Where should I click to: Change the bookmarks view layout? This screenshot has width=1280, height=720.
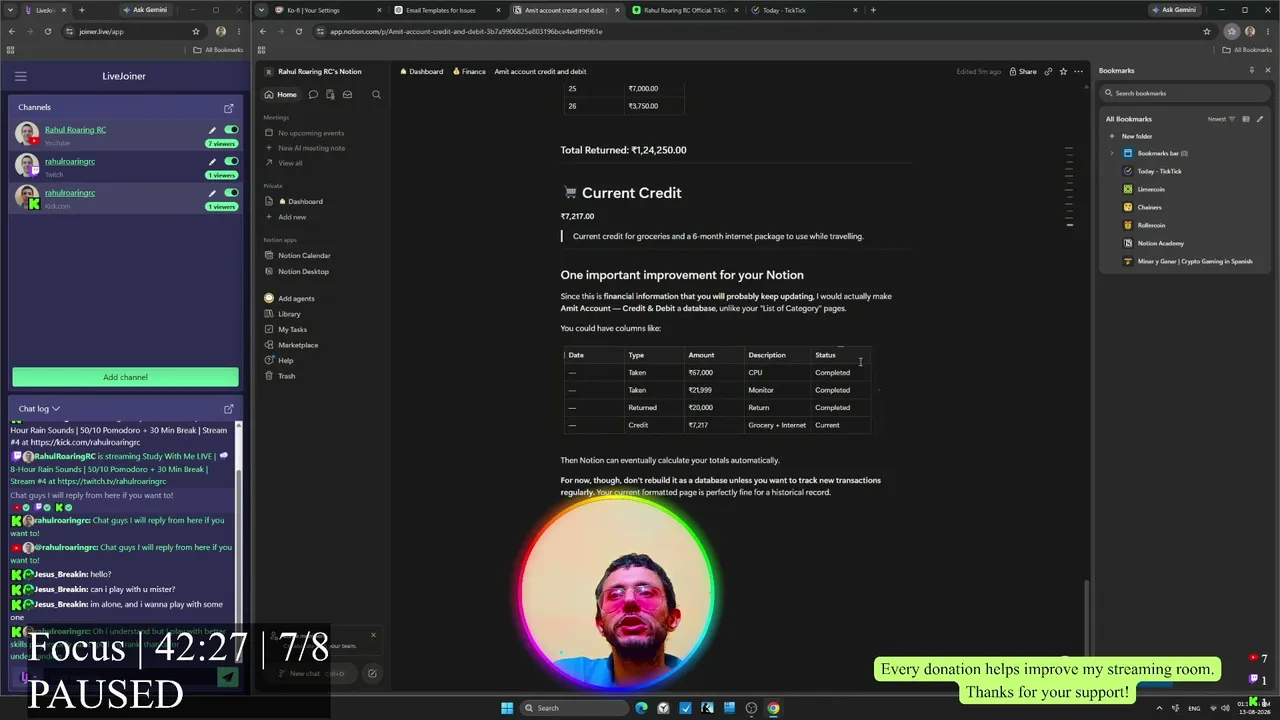[1246, 119]
